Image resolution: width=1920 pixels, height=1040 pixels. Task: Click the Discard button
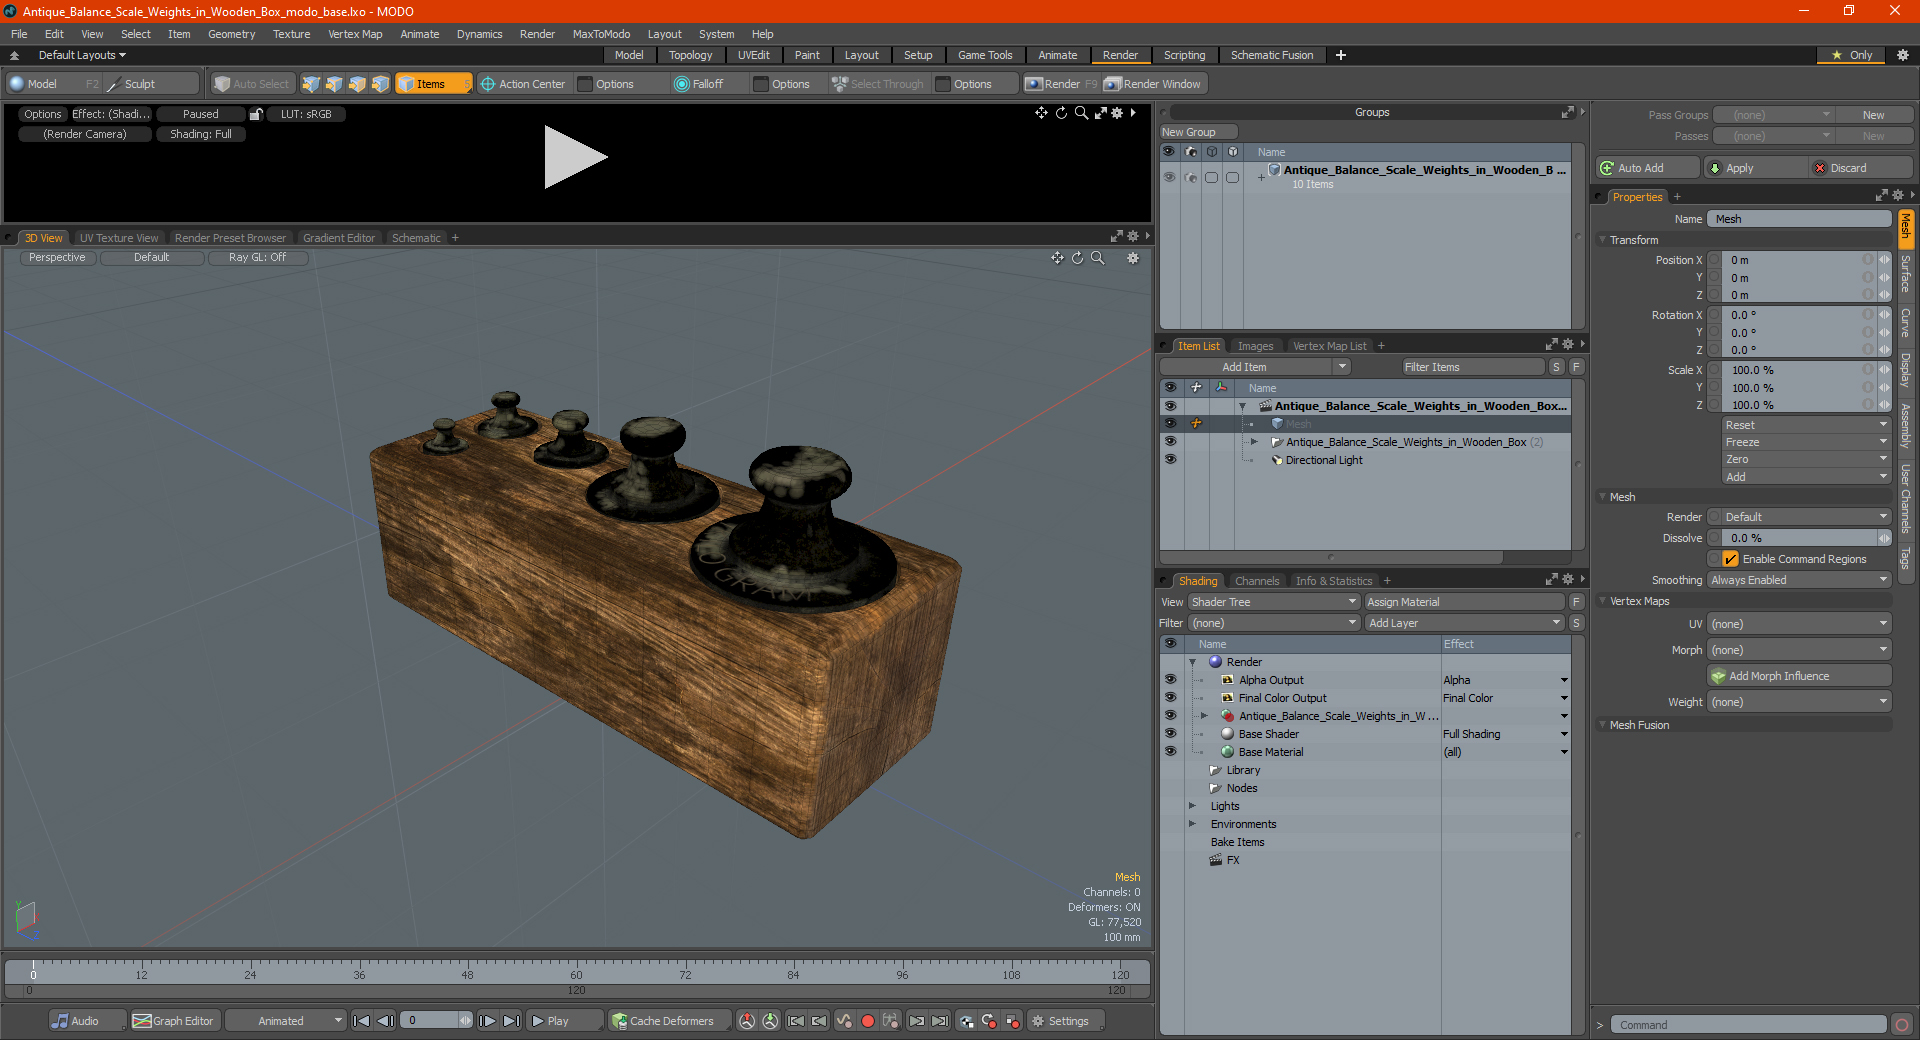(x=1863, y=168)
